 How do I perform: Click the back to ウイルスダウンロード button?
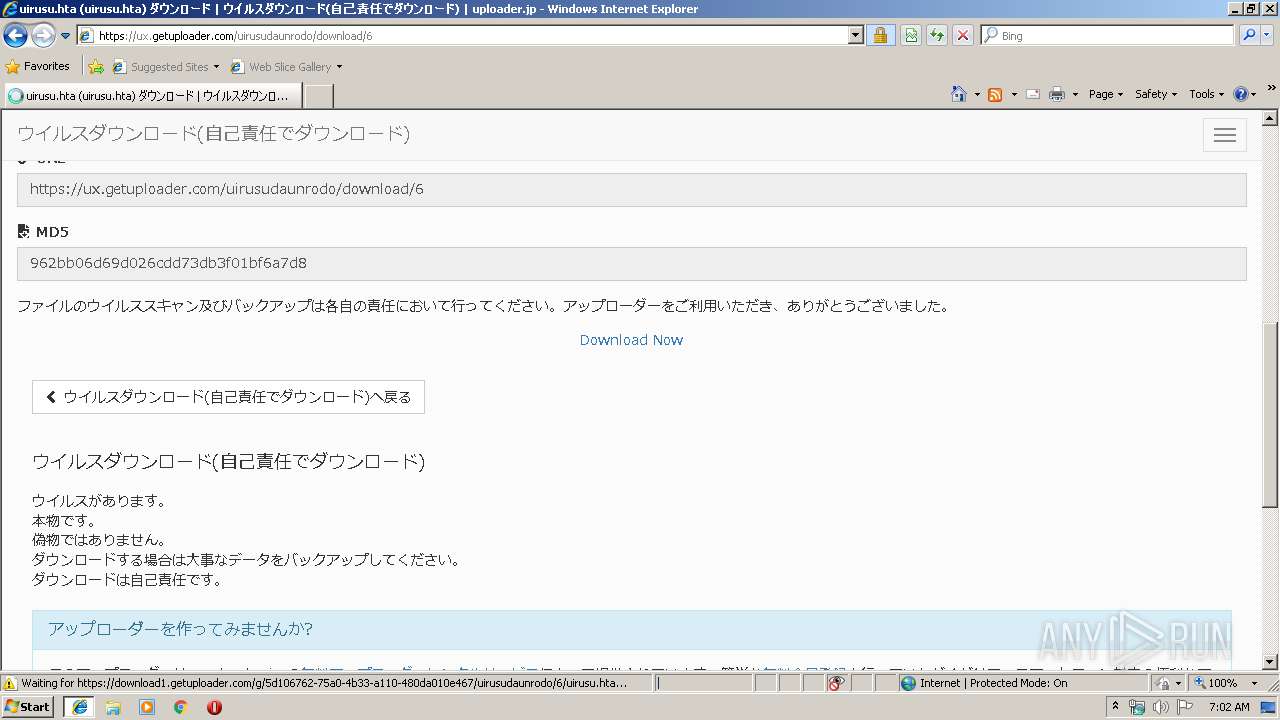click(x=228, y=397)
